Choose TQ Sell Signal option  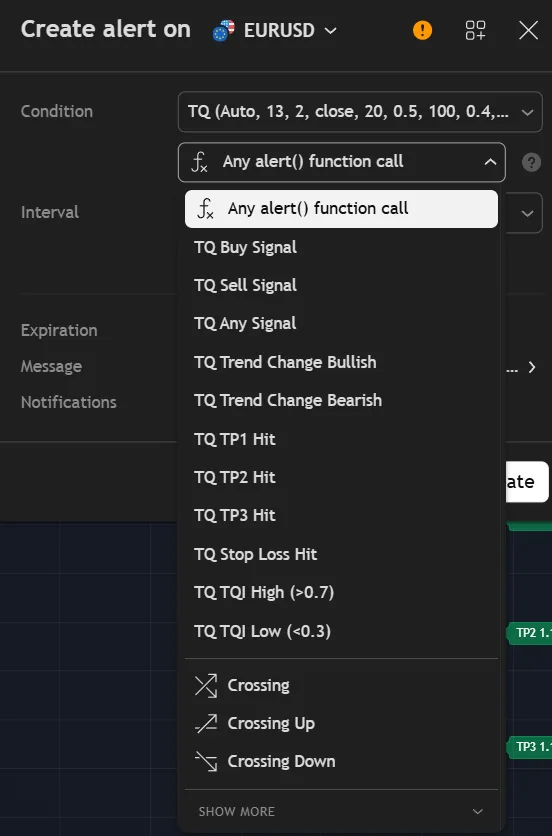tap(341, 285)
